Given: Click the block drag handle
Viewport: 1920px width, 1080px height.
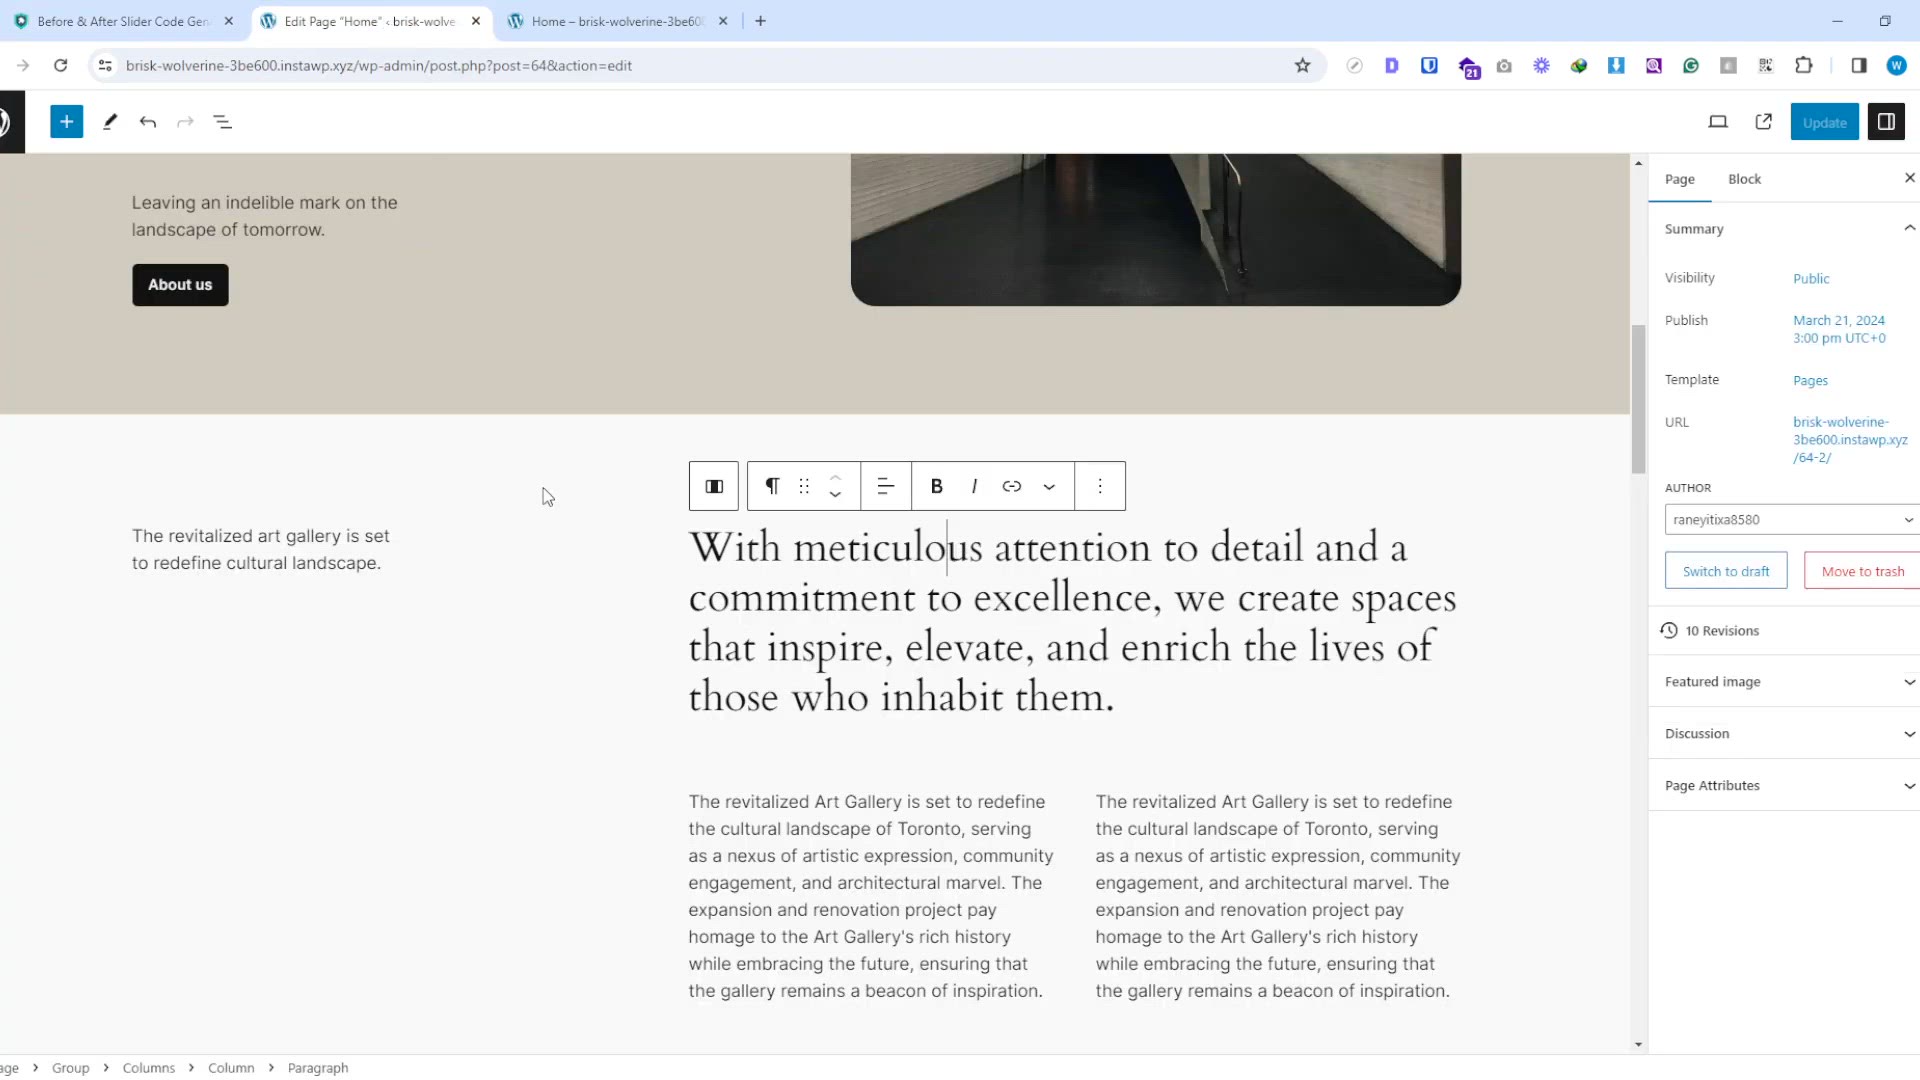Looking at the screenshot, I should point(804,486).
